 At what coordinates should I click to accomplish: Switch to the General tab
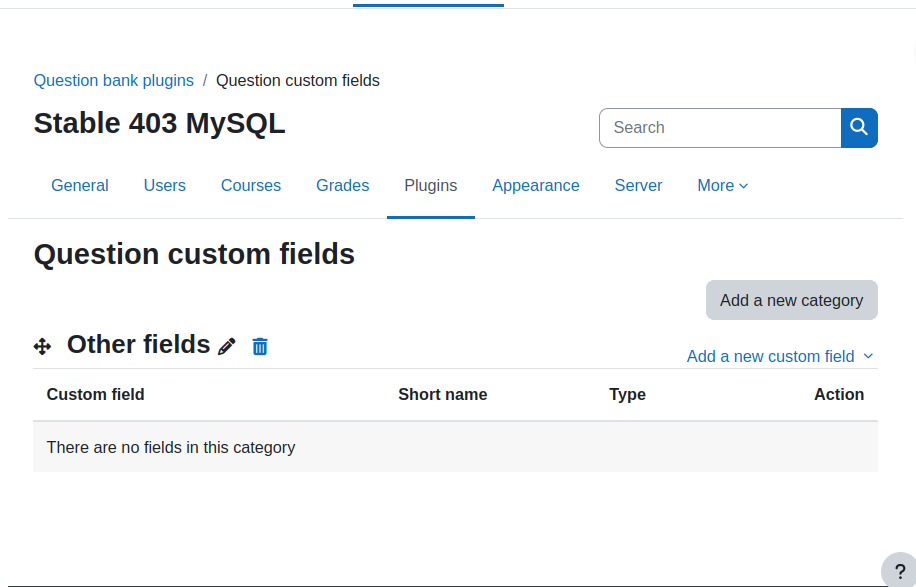pos(79,186)
